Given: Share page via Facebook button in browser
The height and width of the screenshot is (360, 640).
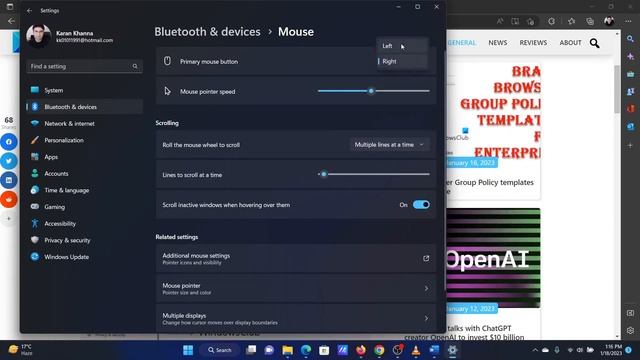Looking at the screenshot, I should click(x=9, y=142).
